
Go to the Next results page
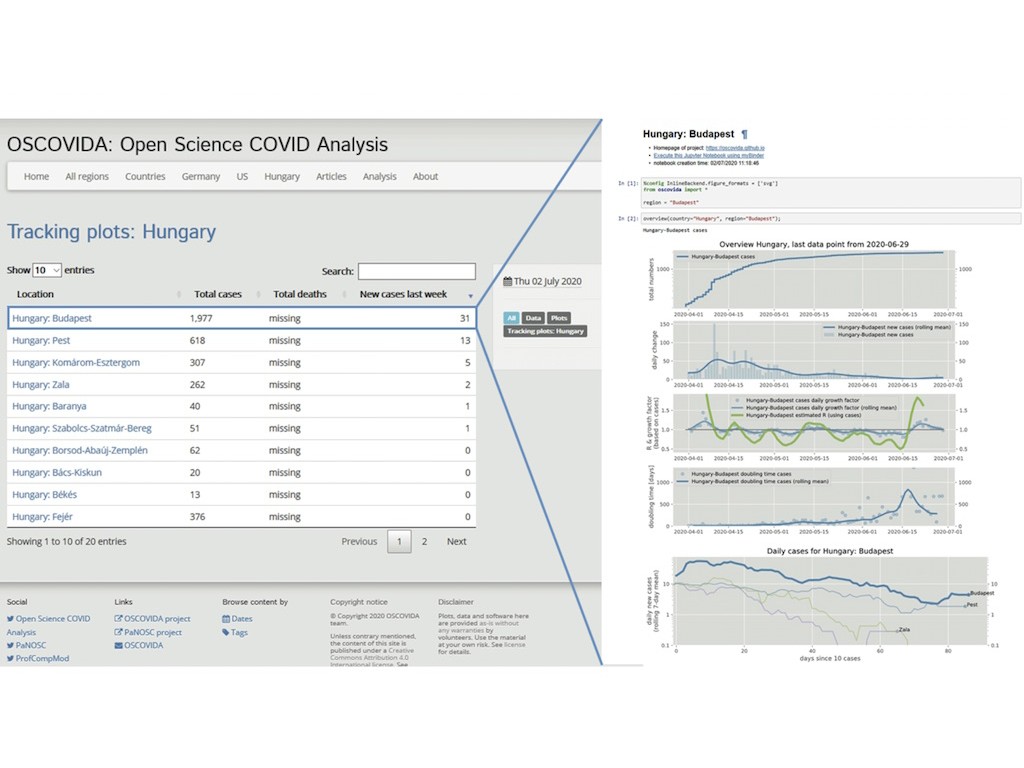tap(456, 542)
